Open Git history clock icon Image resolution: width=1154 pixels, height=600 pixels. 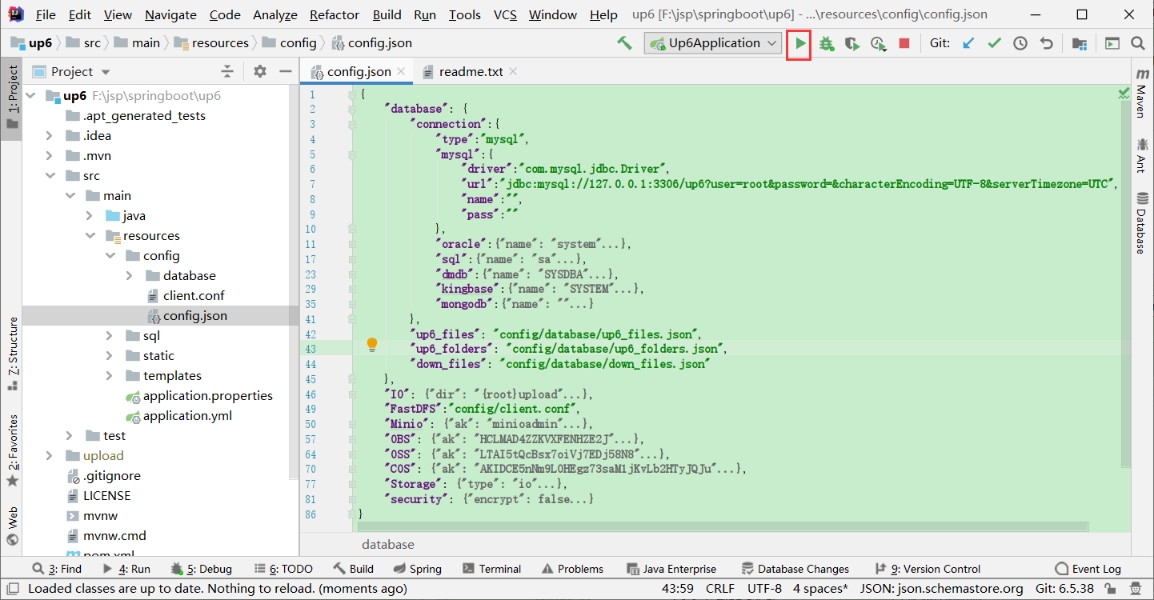click(1020, 44)
